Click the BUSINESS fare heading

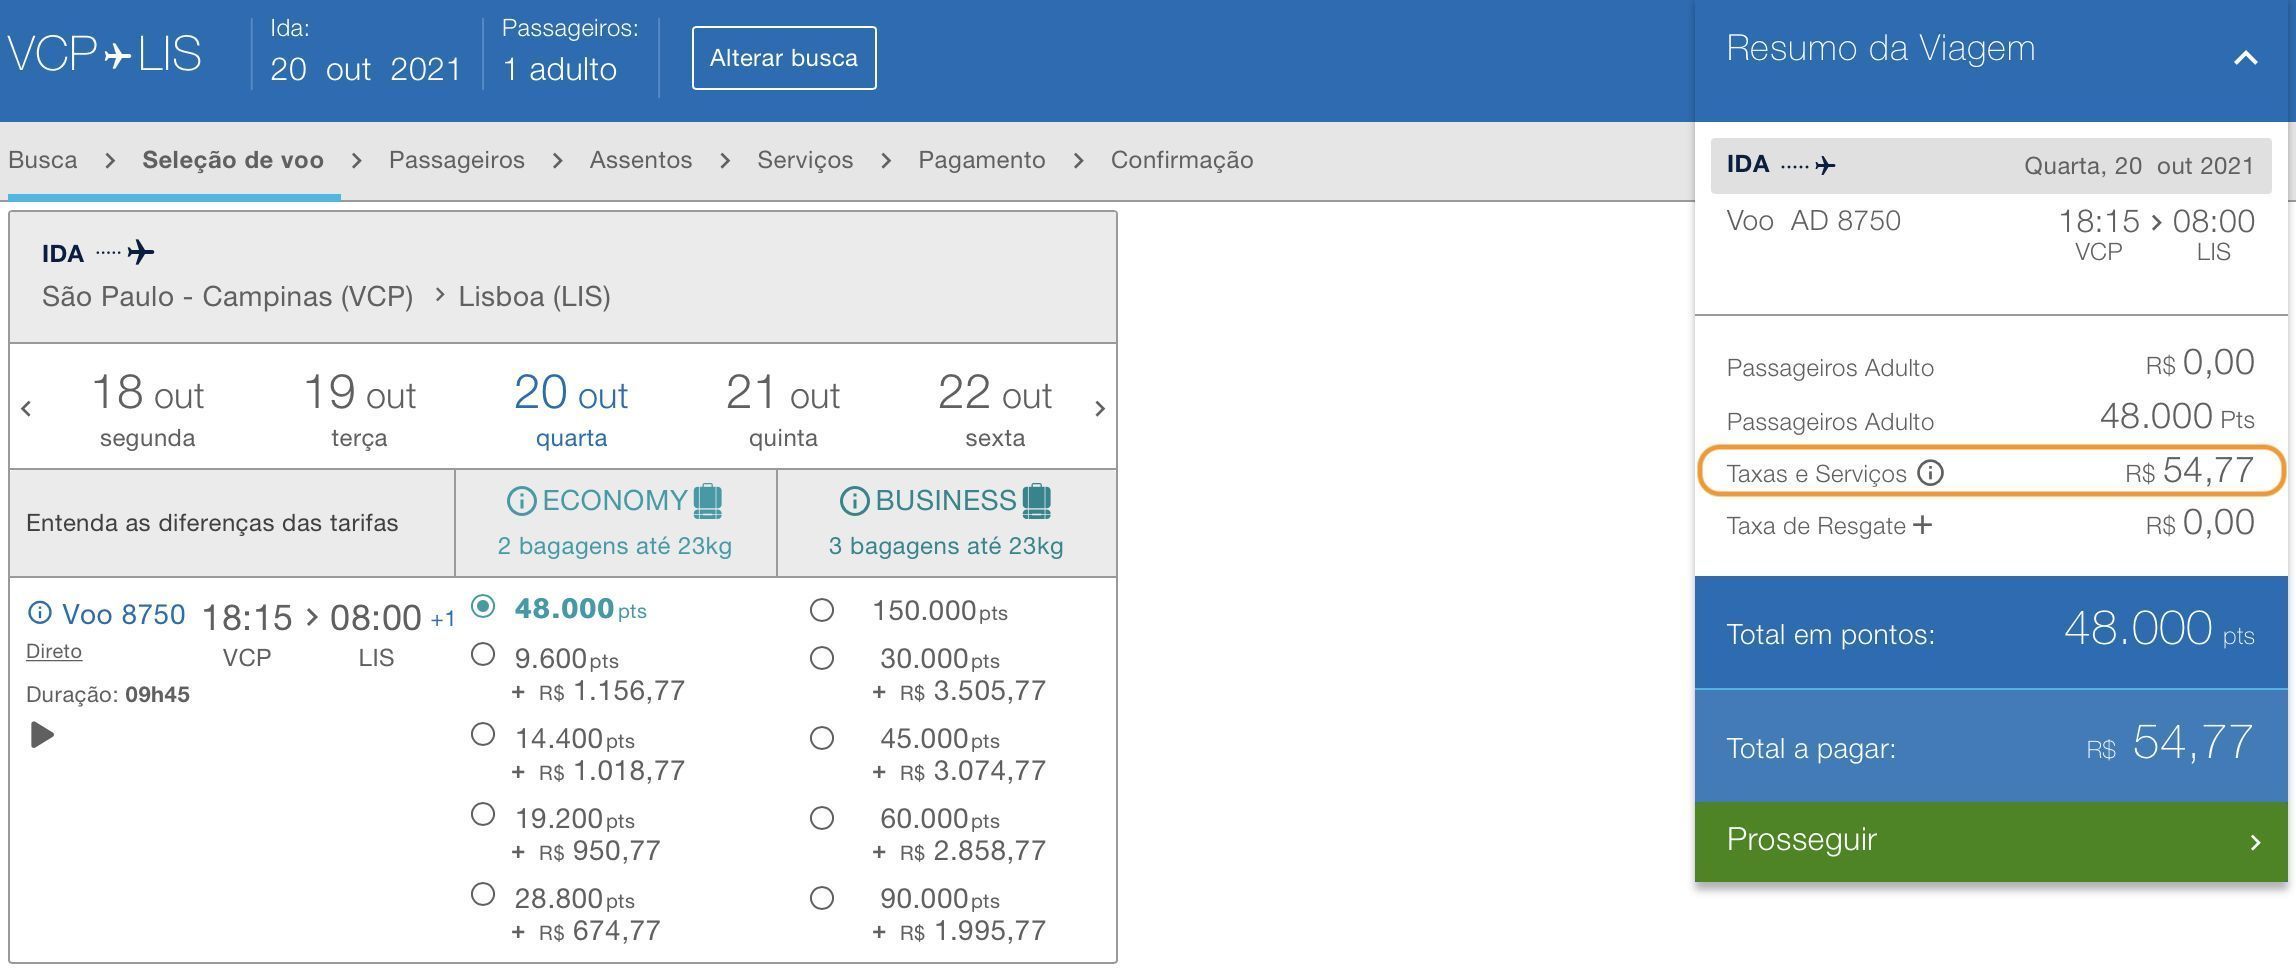(946, 500)
